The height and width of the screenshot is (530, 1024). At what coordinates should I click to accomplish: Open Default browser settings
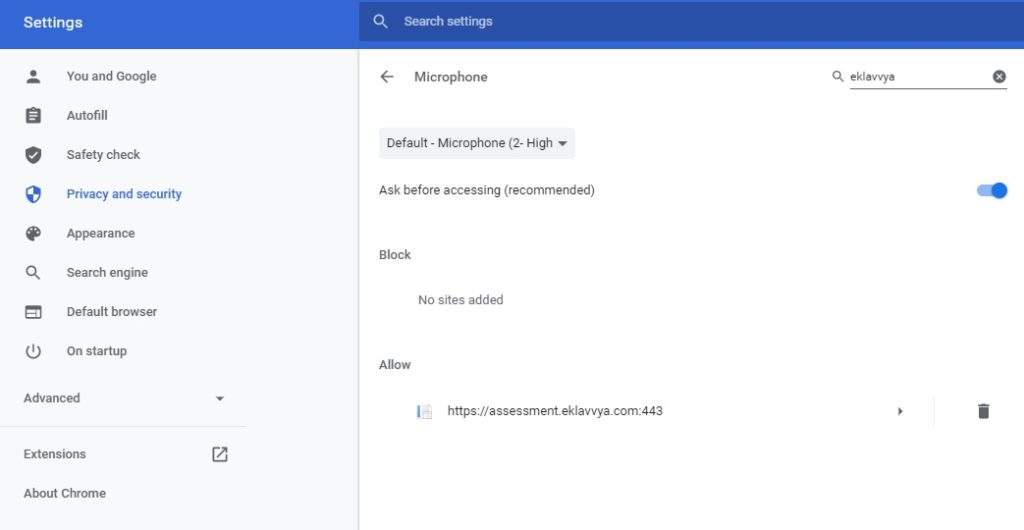coord(112,312)
